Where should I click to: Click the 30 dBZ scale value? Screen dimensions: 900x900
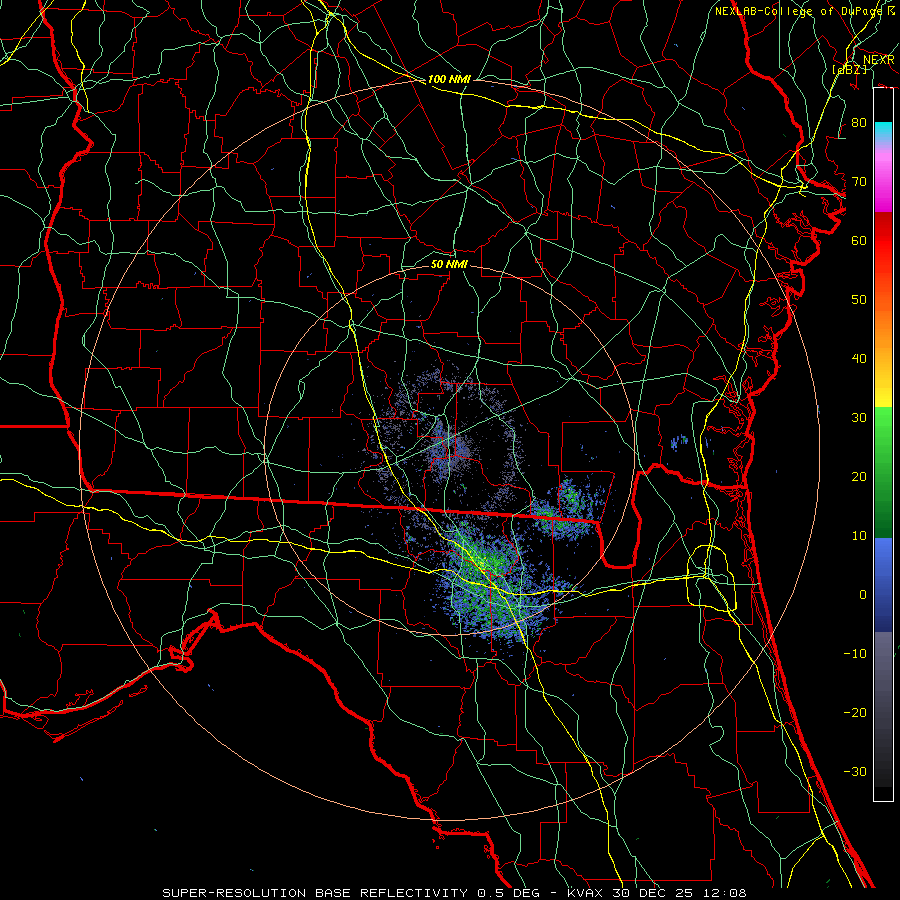click(859, 418)
